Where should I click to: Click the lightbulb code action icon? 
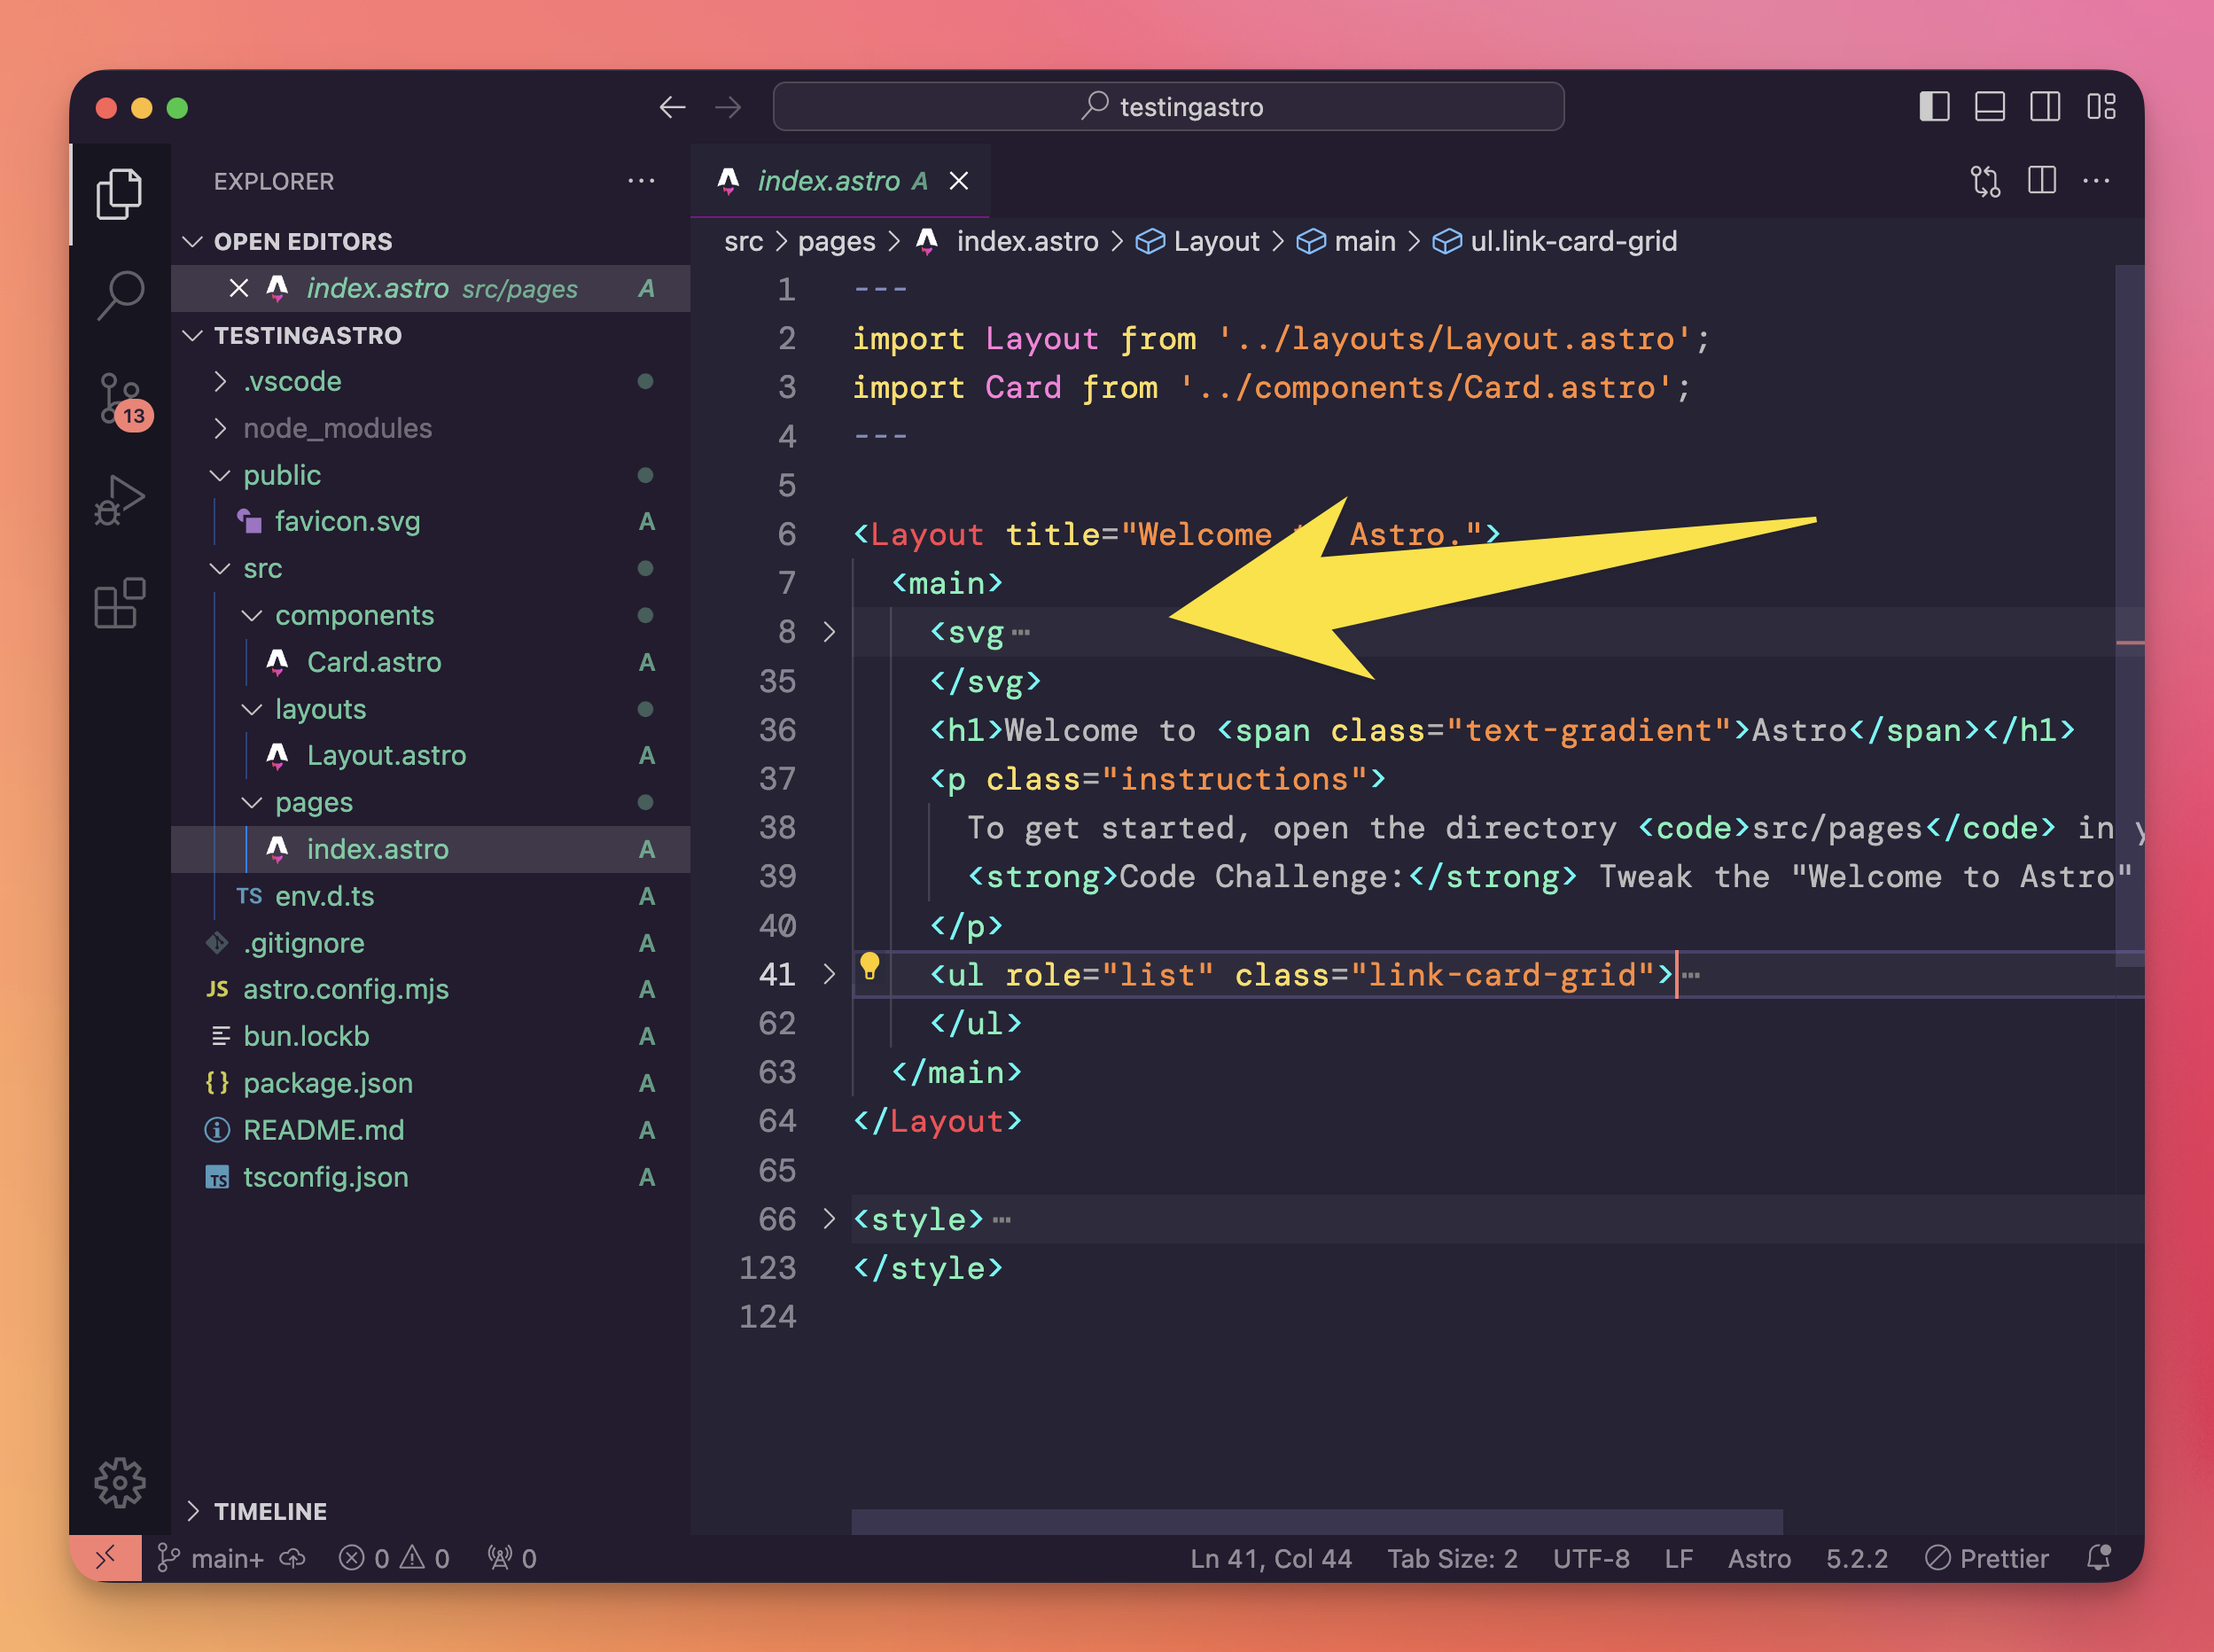(869, 966)
